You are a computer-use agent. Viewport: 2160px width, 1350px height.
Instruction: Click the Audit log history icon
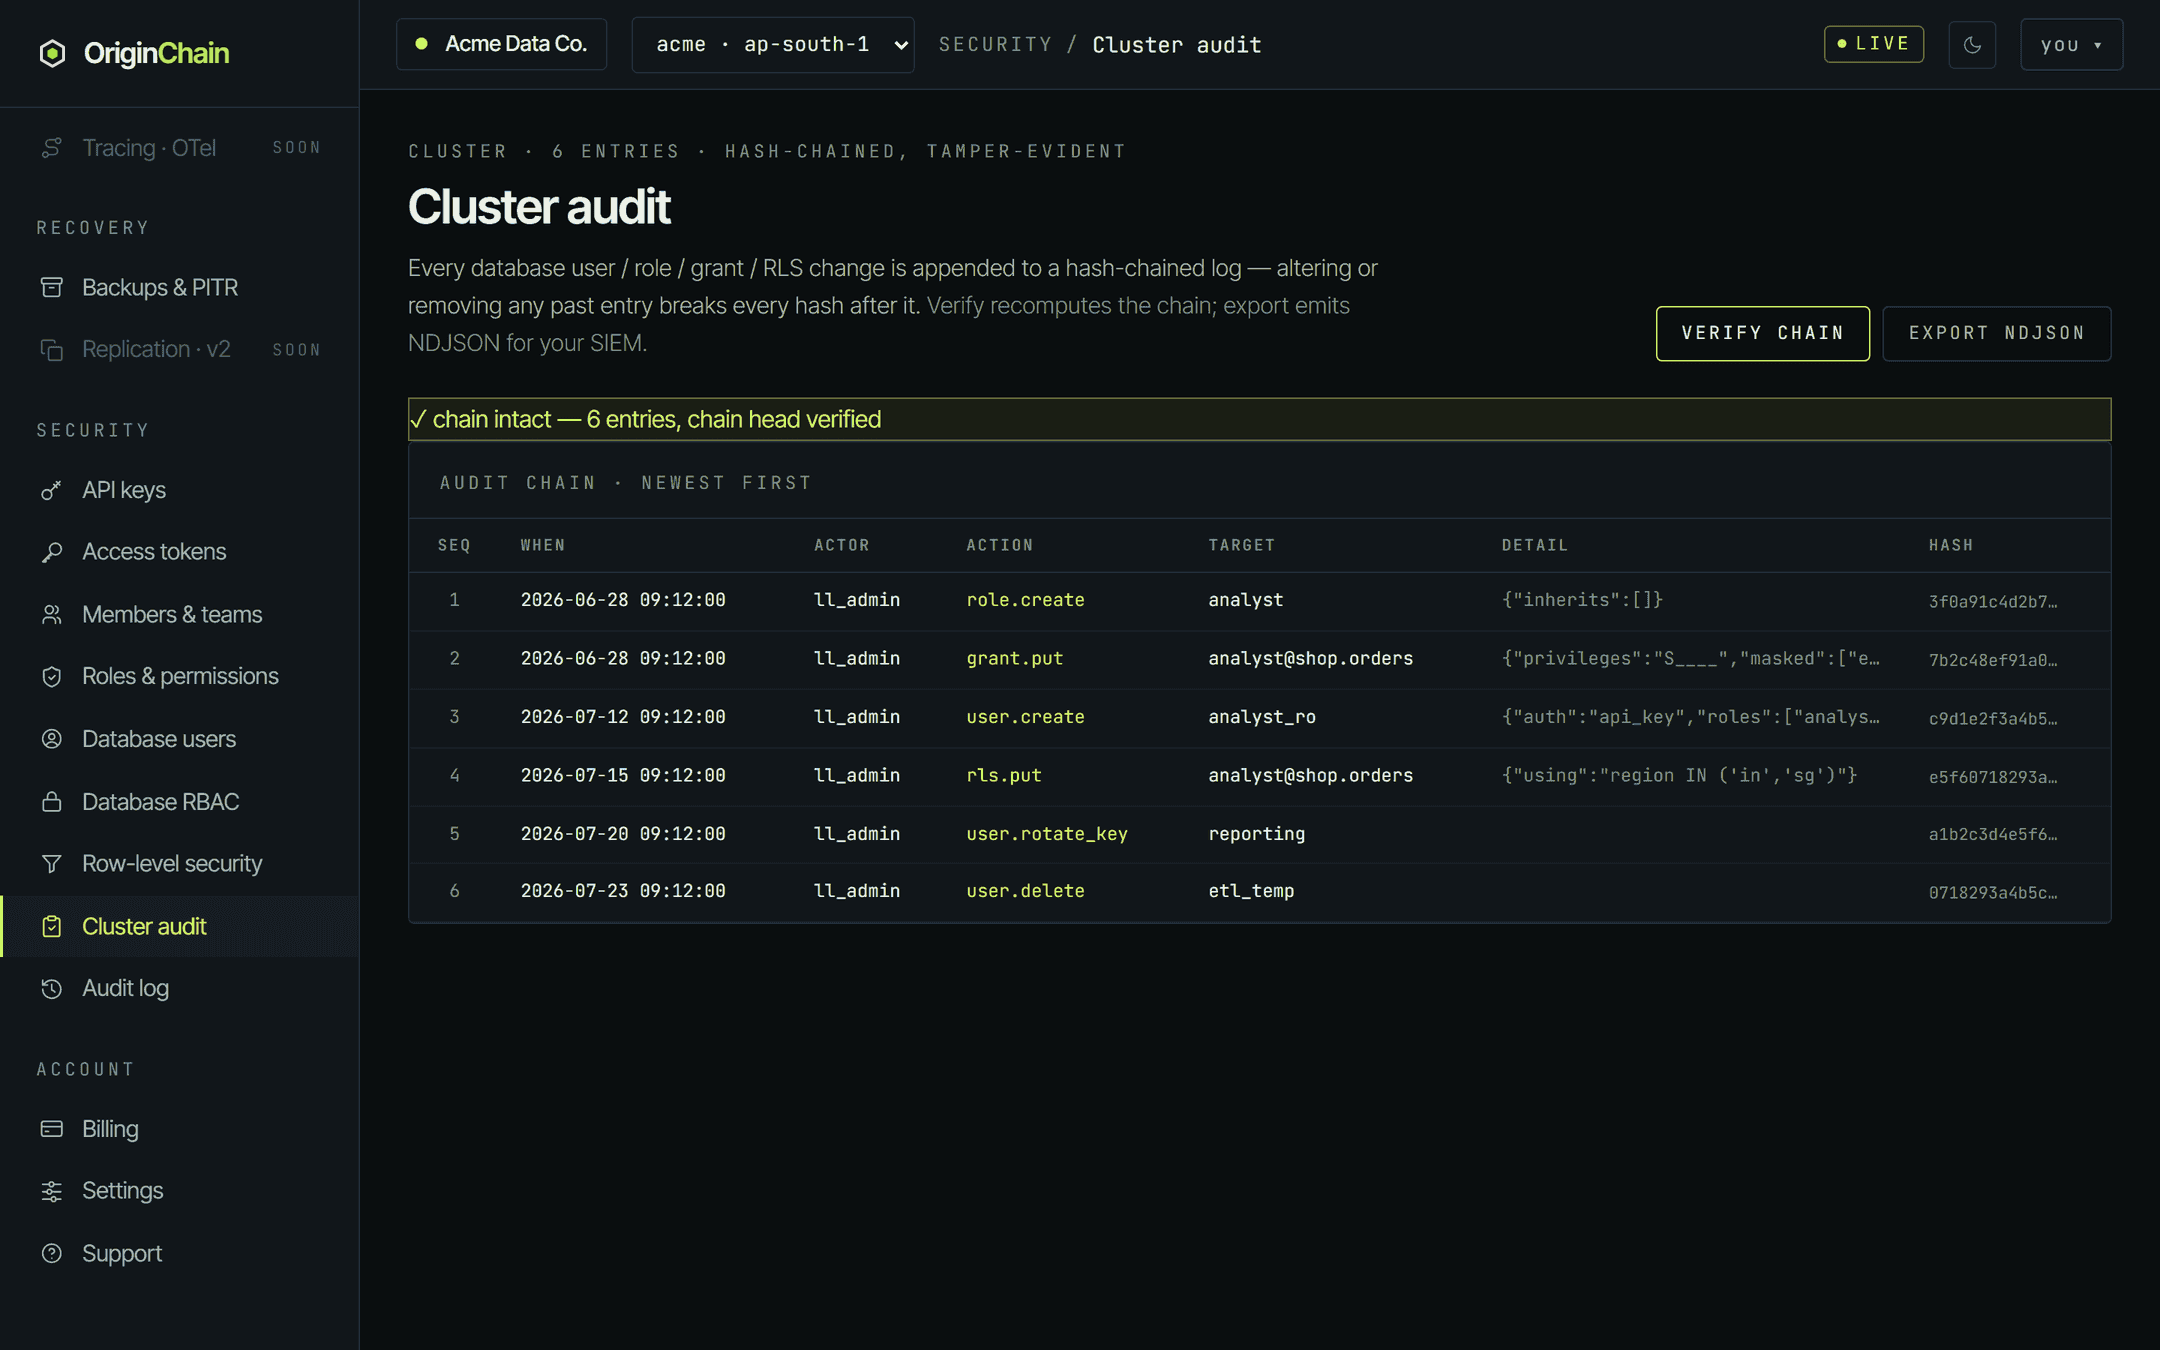tap(52, 988)
